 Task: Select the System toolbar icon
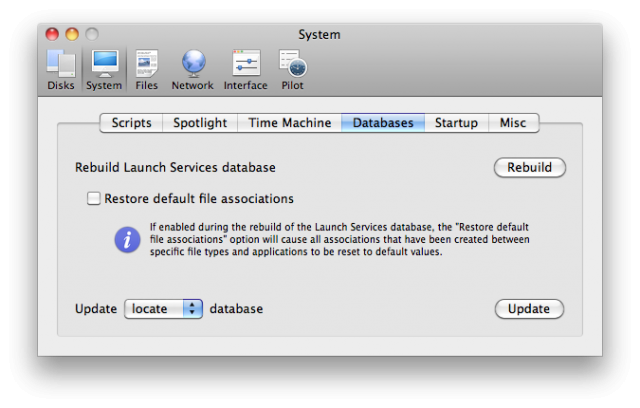pyautogui.click(x=104, y=66)
